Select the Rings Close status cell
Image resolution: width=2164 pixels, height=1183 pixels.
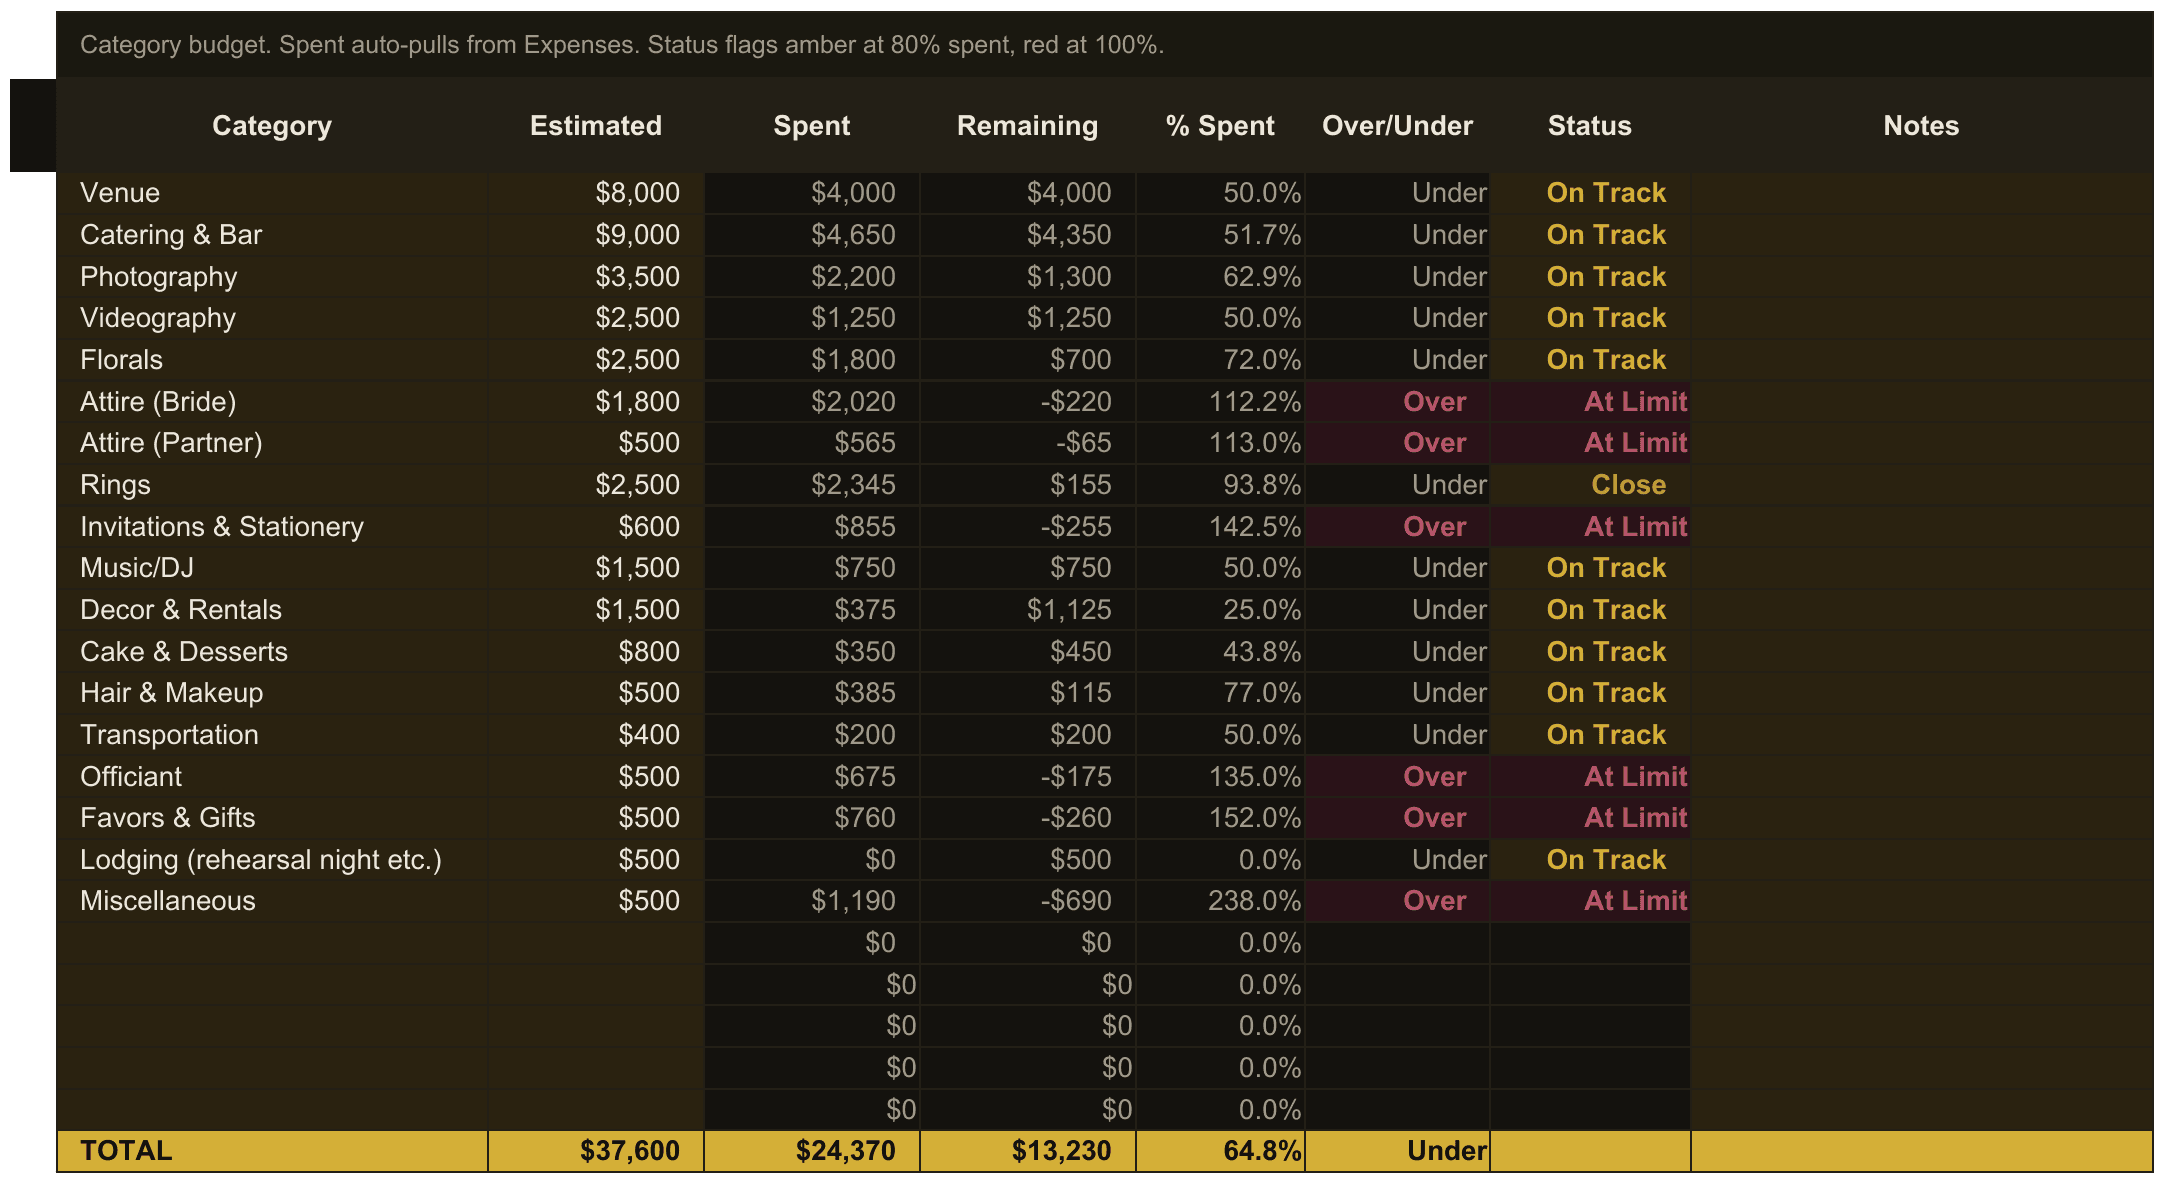pyautogui.click(x=1590, y=485)
